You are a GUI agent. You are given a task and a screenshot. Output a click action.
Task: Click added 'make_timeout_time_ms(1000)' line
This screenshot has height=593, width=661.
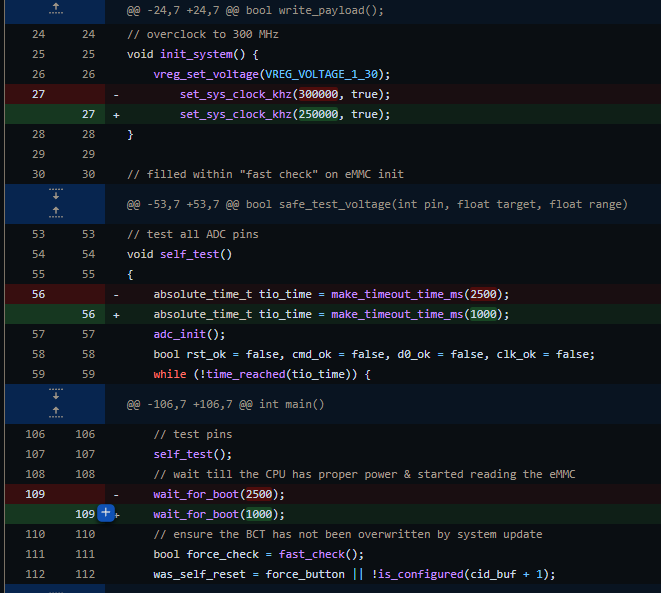(x=331, y=314)
